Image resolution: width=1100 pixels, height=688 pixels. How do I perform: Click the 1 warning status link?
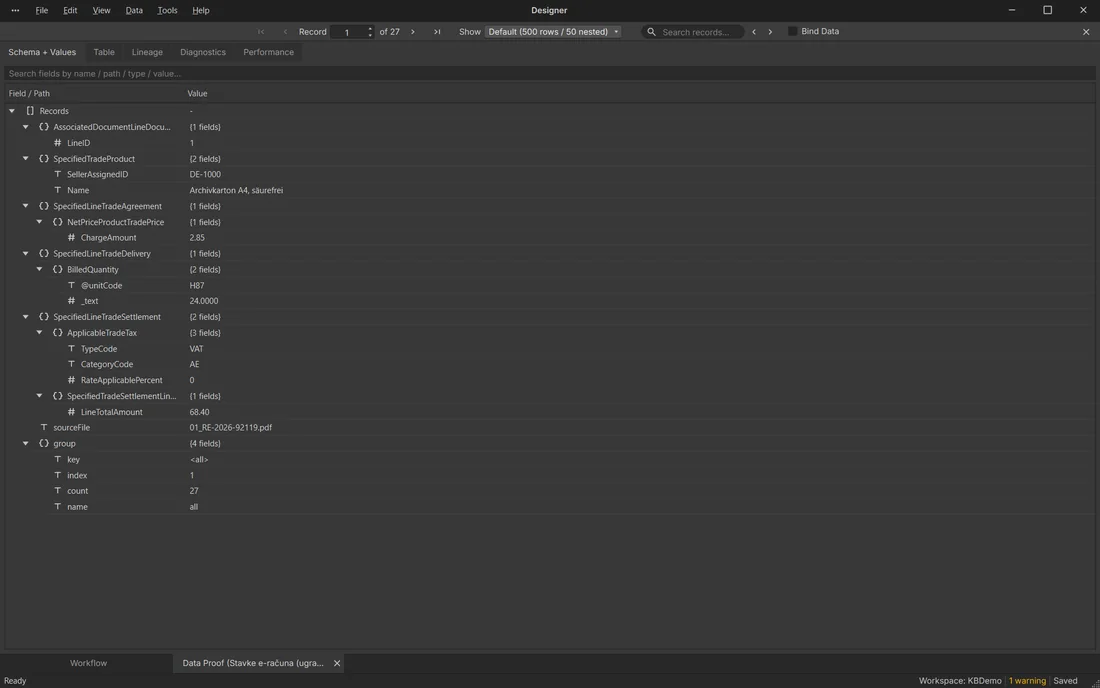[x=1027, y=681]
